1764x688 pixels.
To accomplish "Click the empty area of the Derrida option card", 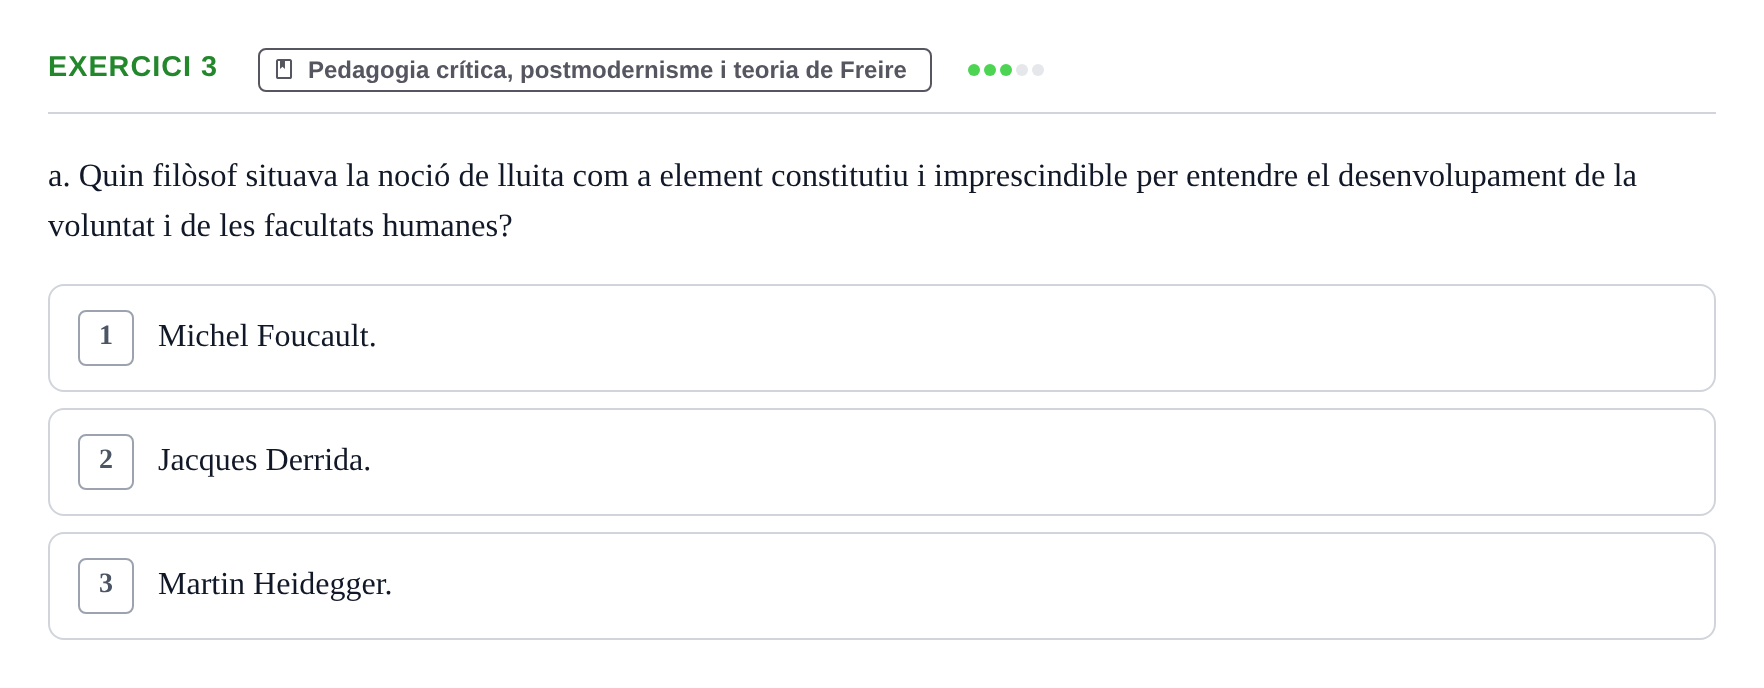I will click(1040, 462).
